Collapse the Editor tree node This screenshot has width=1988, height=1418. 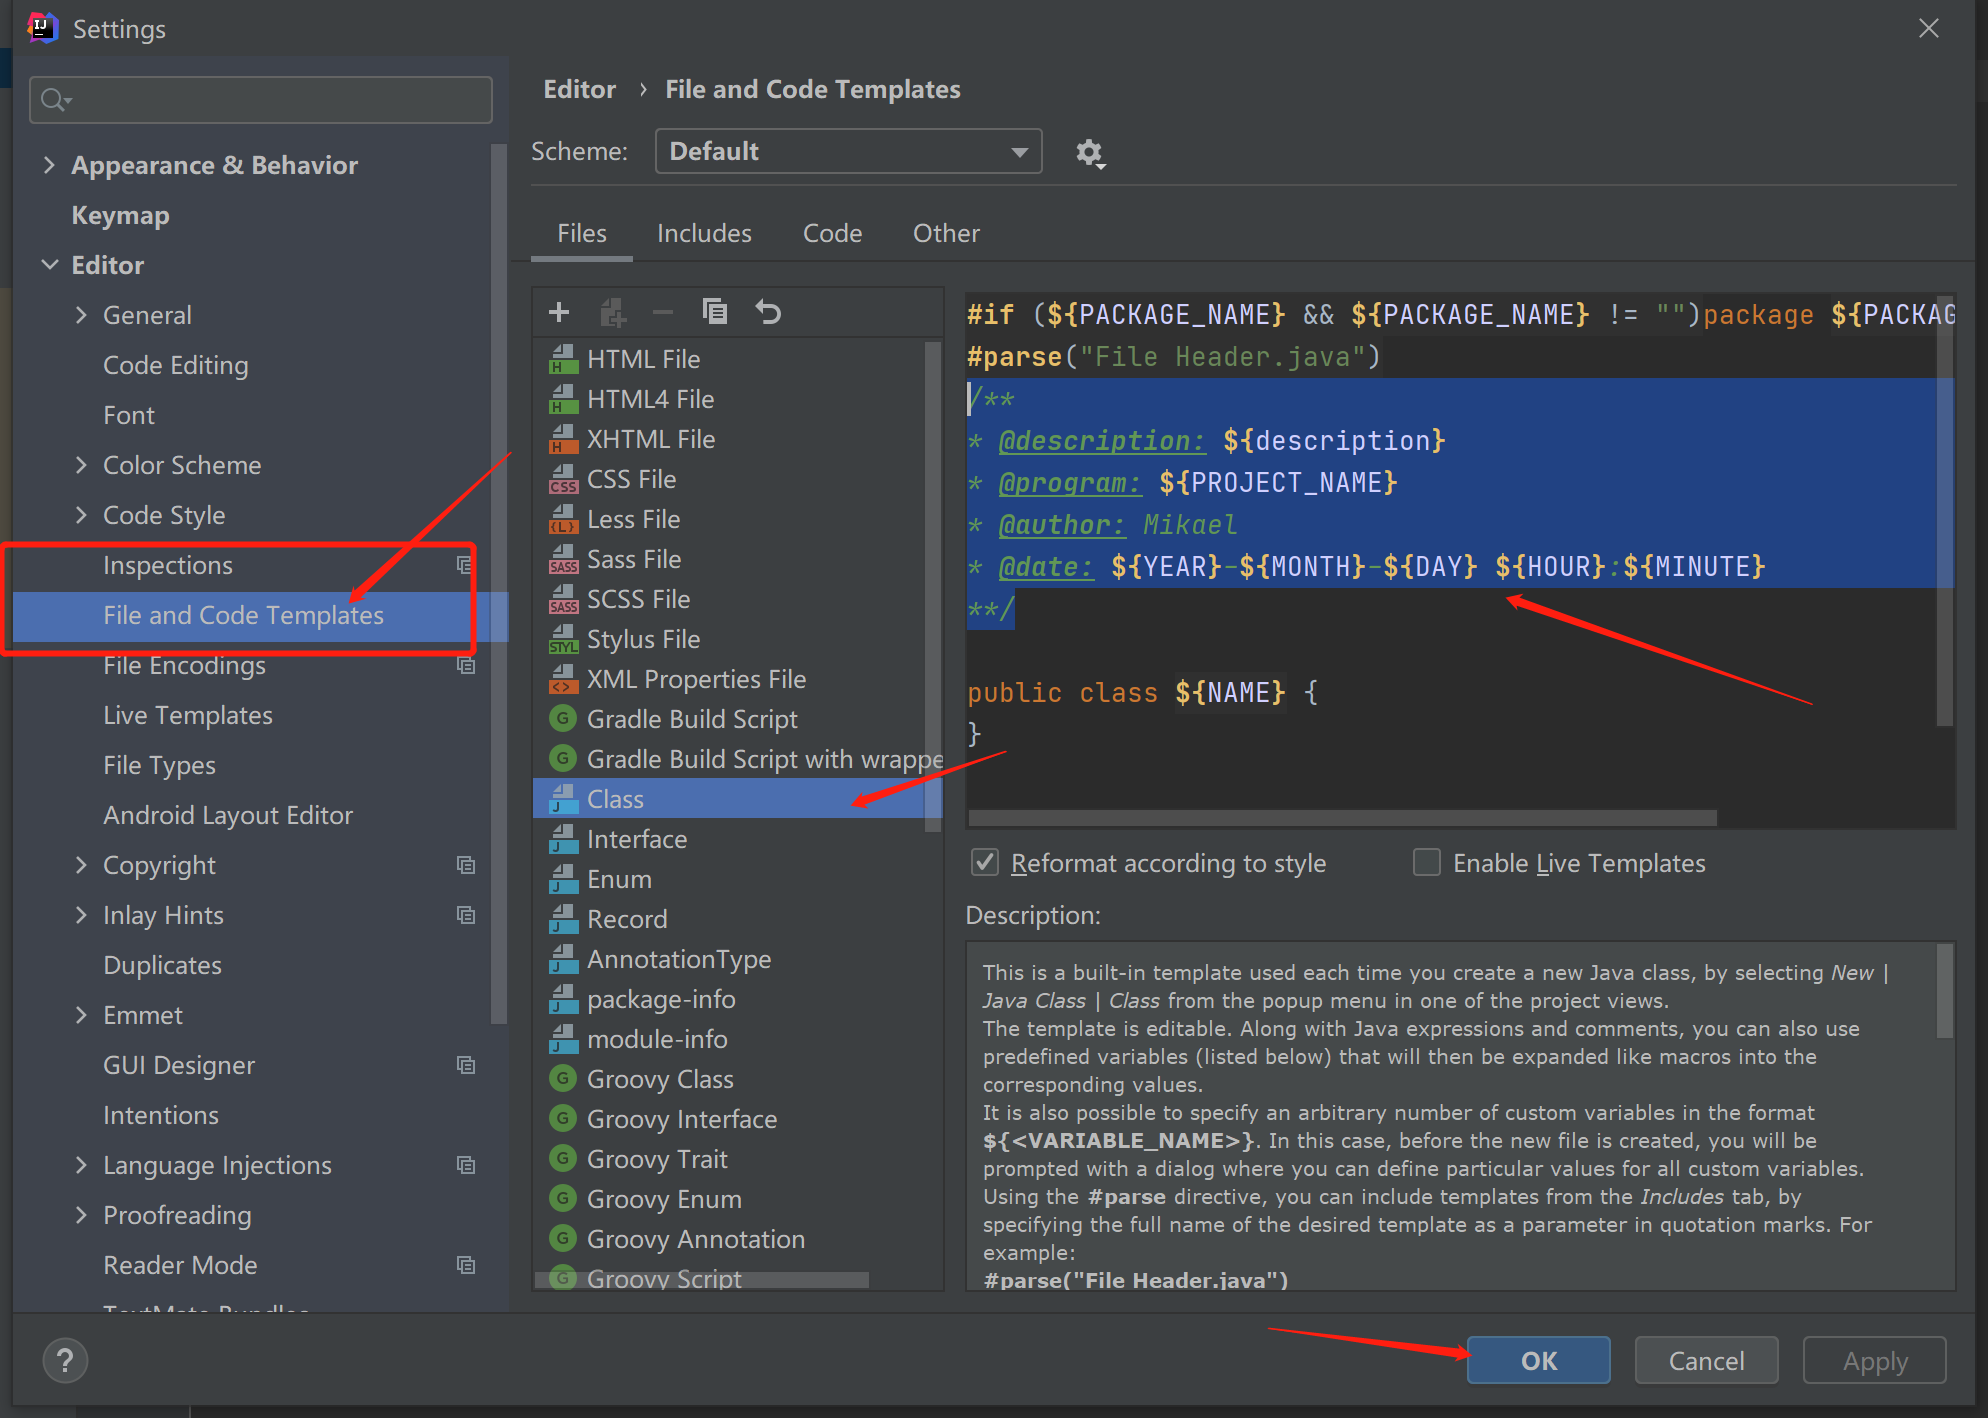(50, 265)
